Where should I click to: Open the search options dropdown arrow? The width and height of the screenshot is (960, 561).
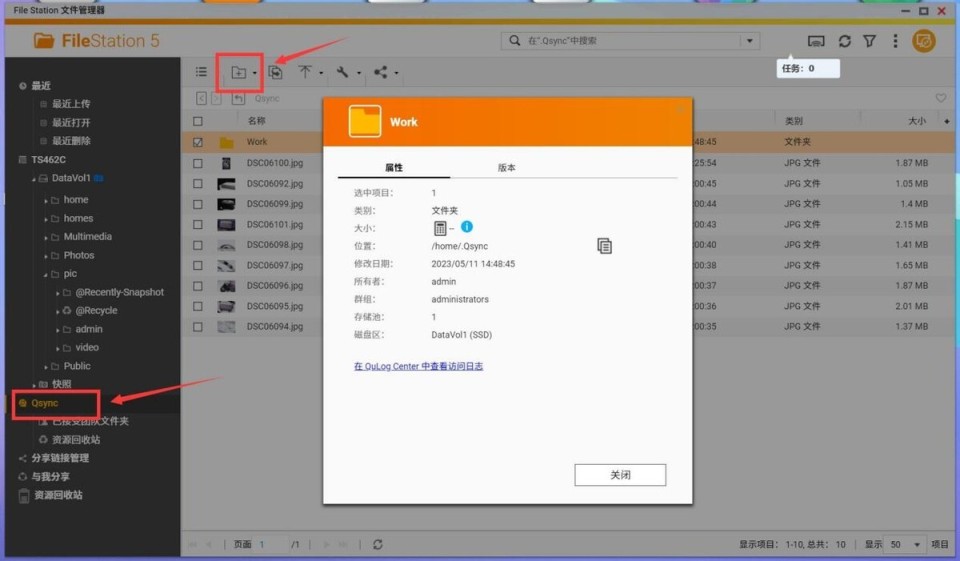749,41
